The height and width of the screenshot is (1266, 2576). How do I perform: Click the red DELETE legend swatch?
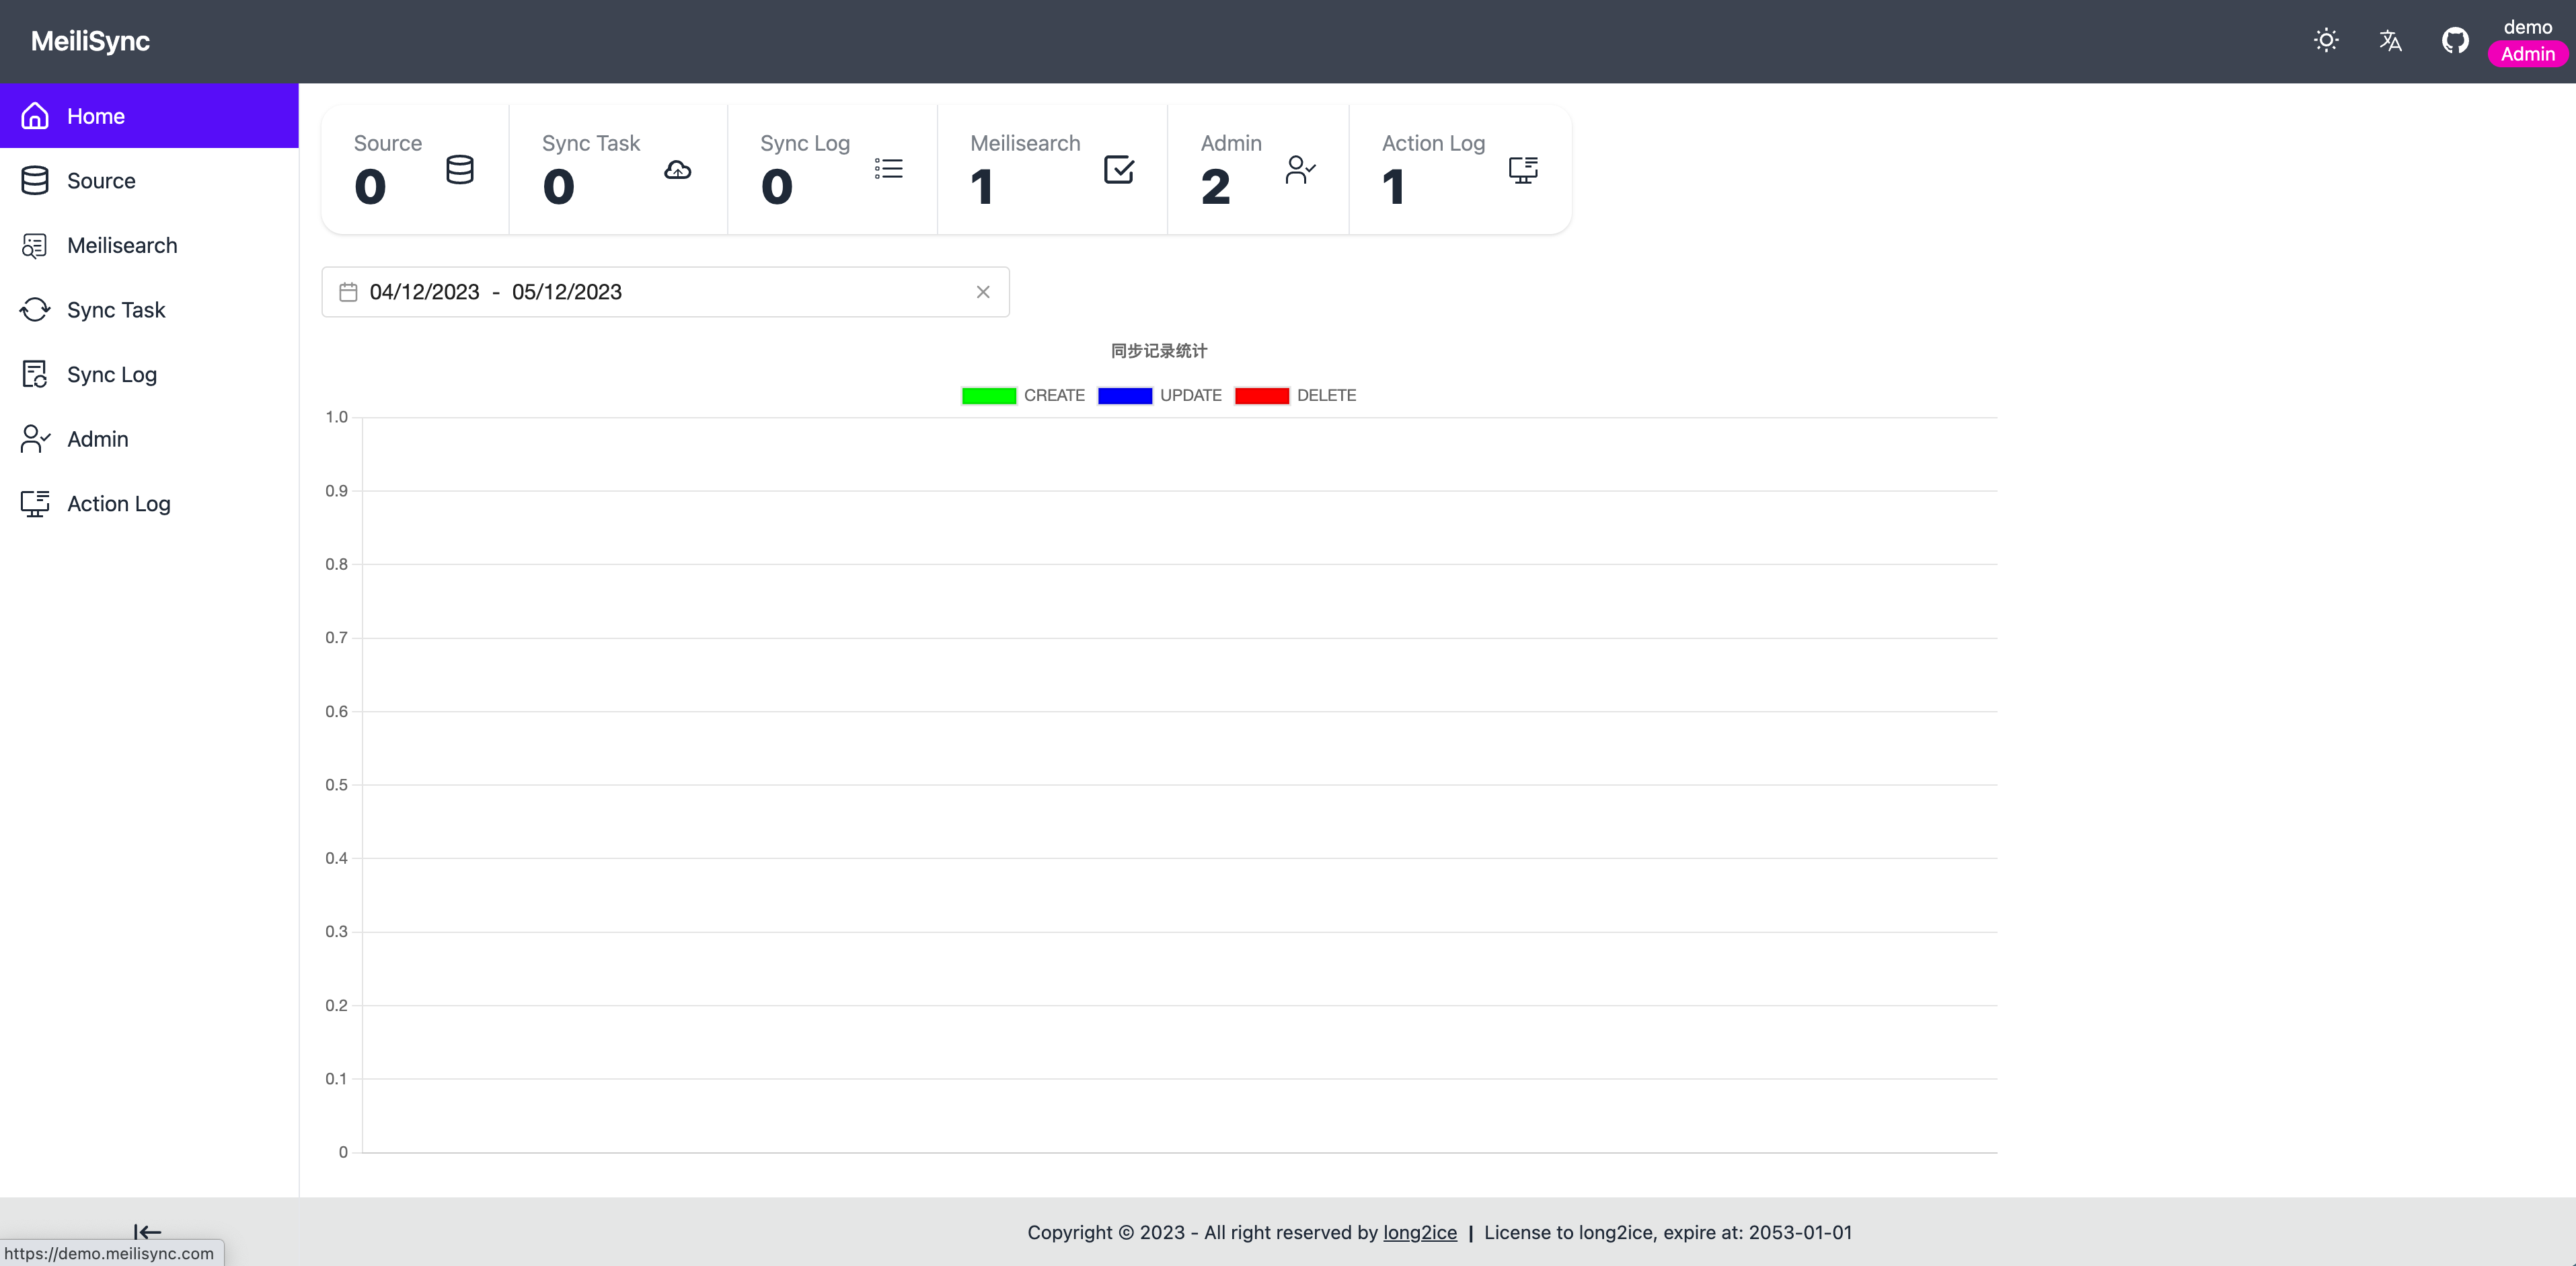1262,396
